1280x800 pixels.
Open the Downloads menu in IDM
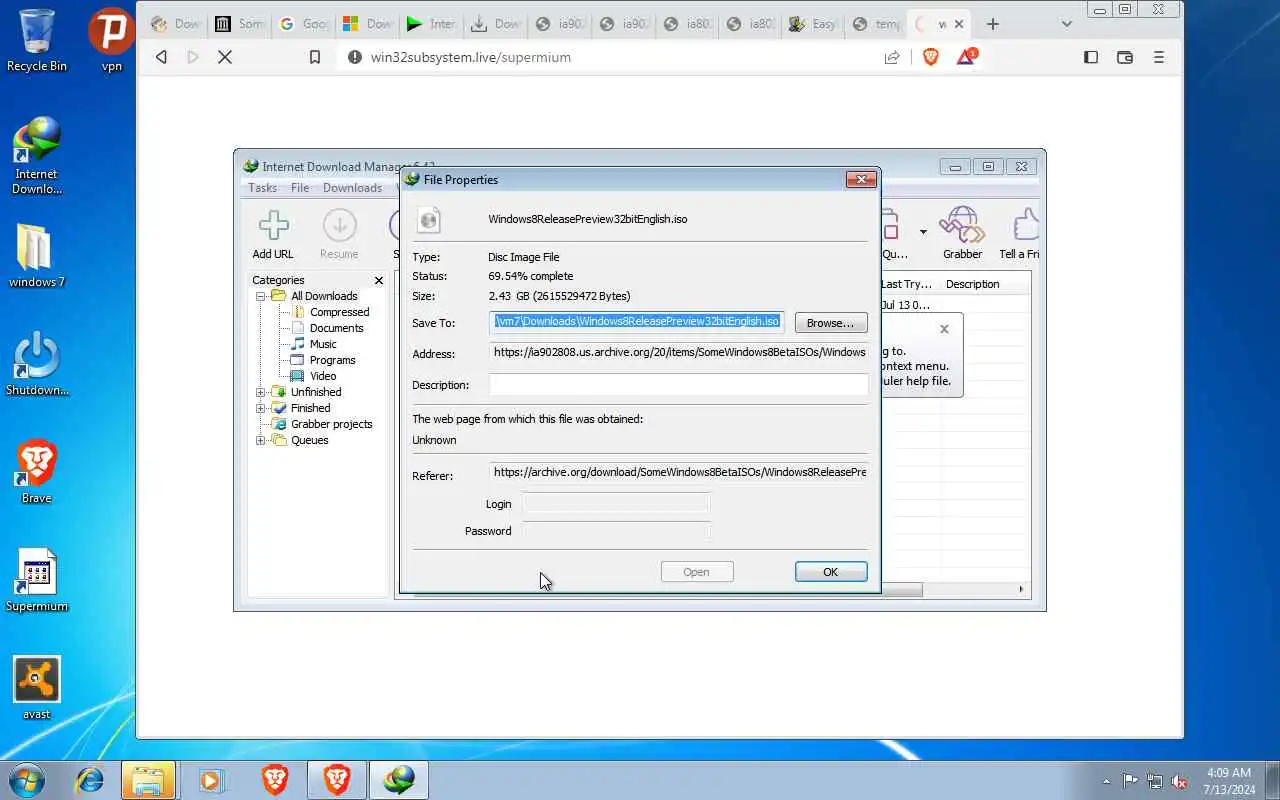point(352,188)
